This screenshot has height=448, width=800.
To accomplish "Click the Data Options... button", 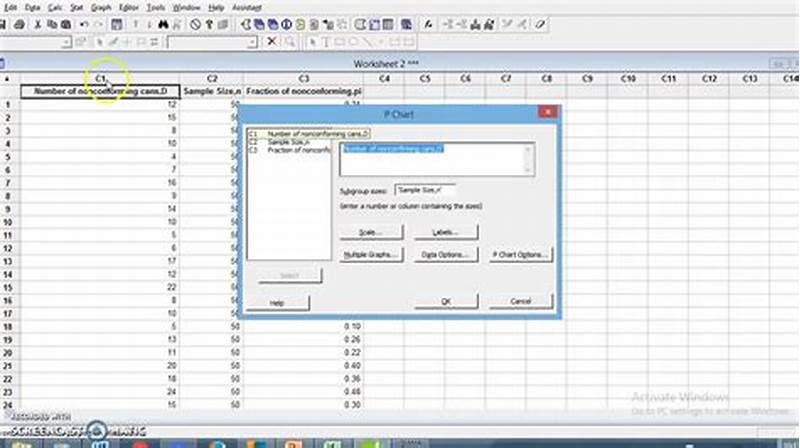I will coord(445,255).
